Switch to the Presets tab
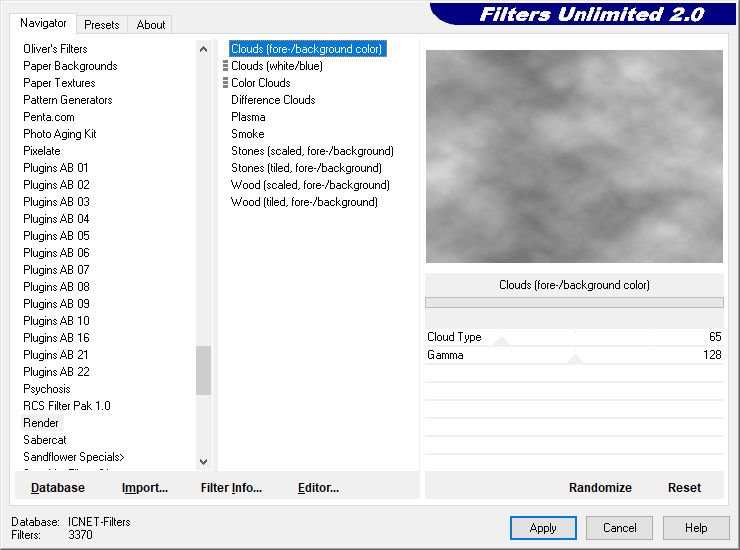This screenshot has height=550, width=740. point(101,25)
